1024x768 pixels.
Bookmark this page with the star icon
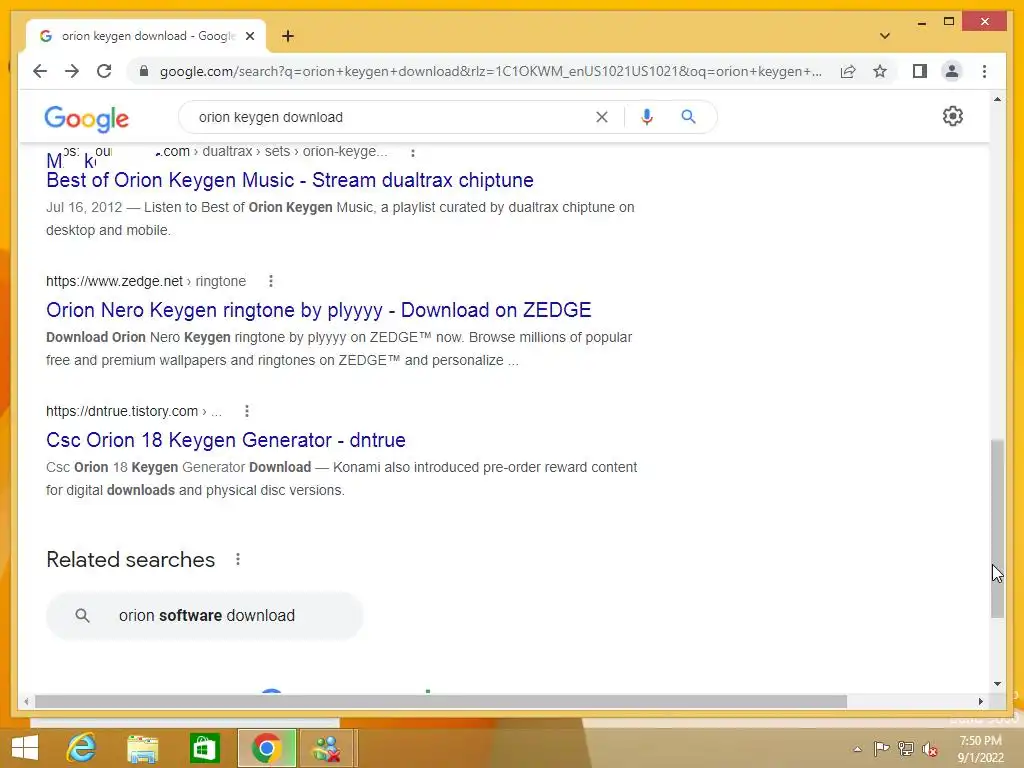pyautogui.click(x=880, y=71)
